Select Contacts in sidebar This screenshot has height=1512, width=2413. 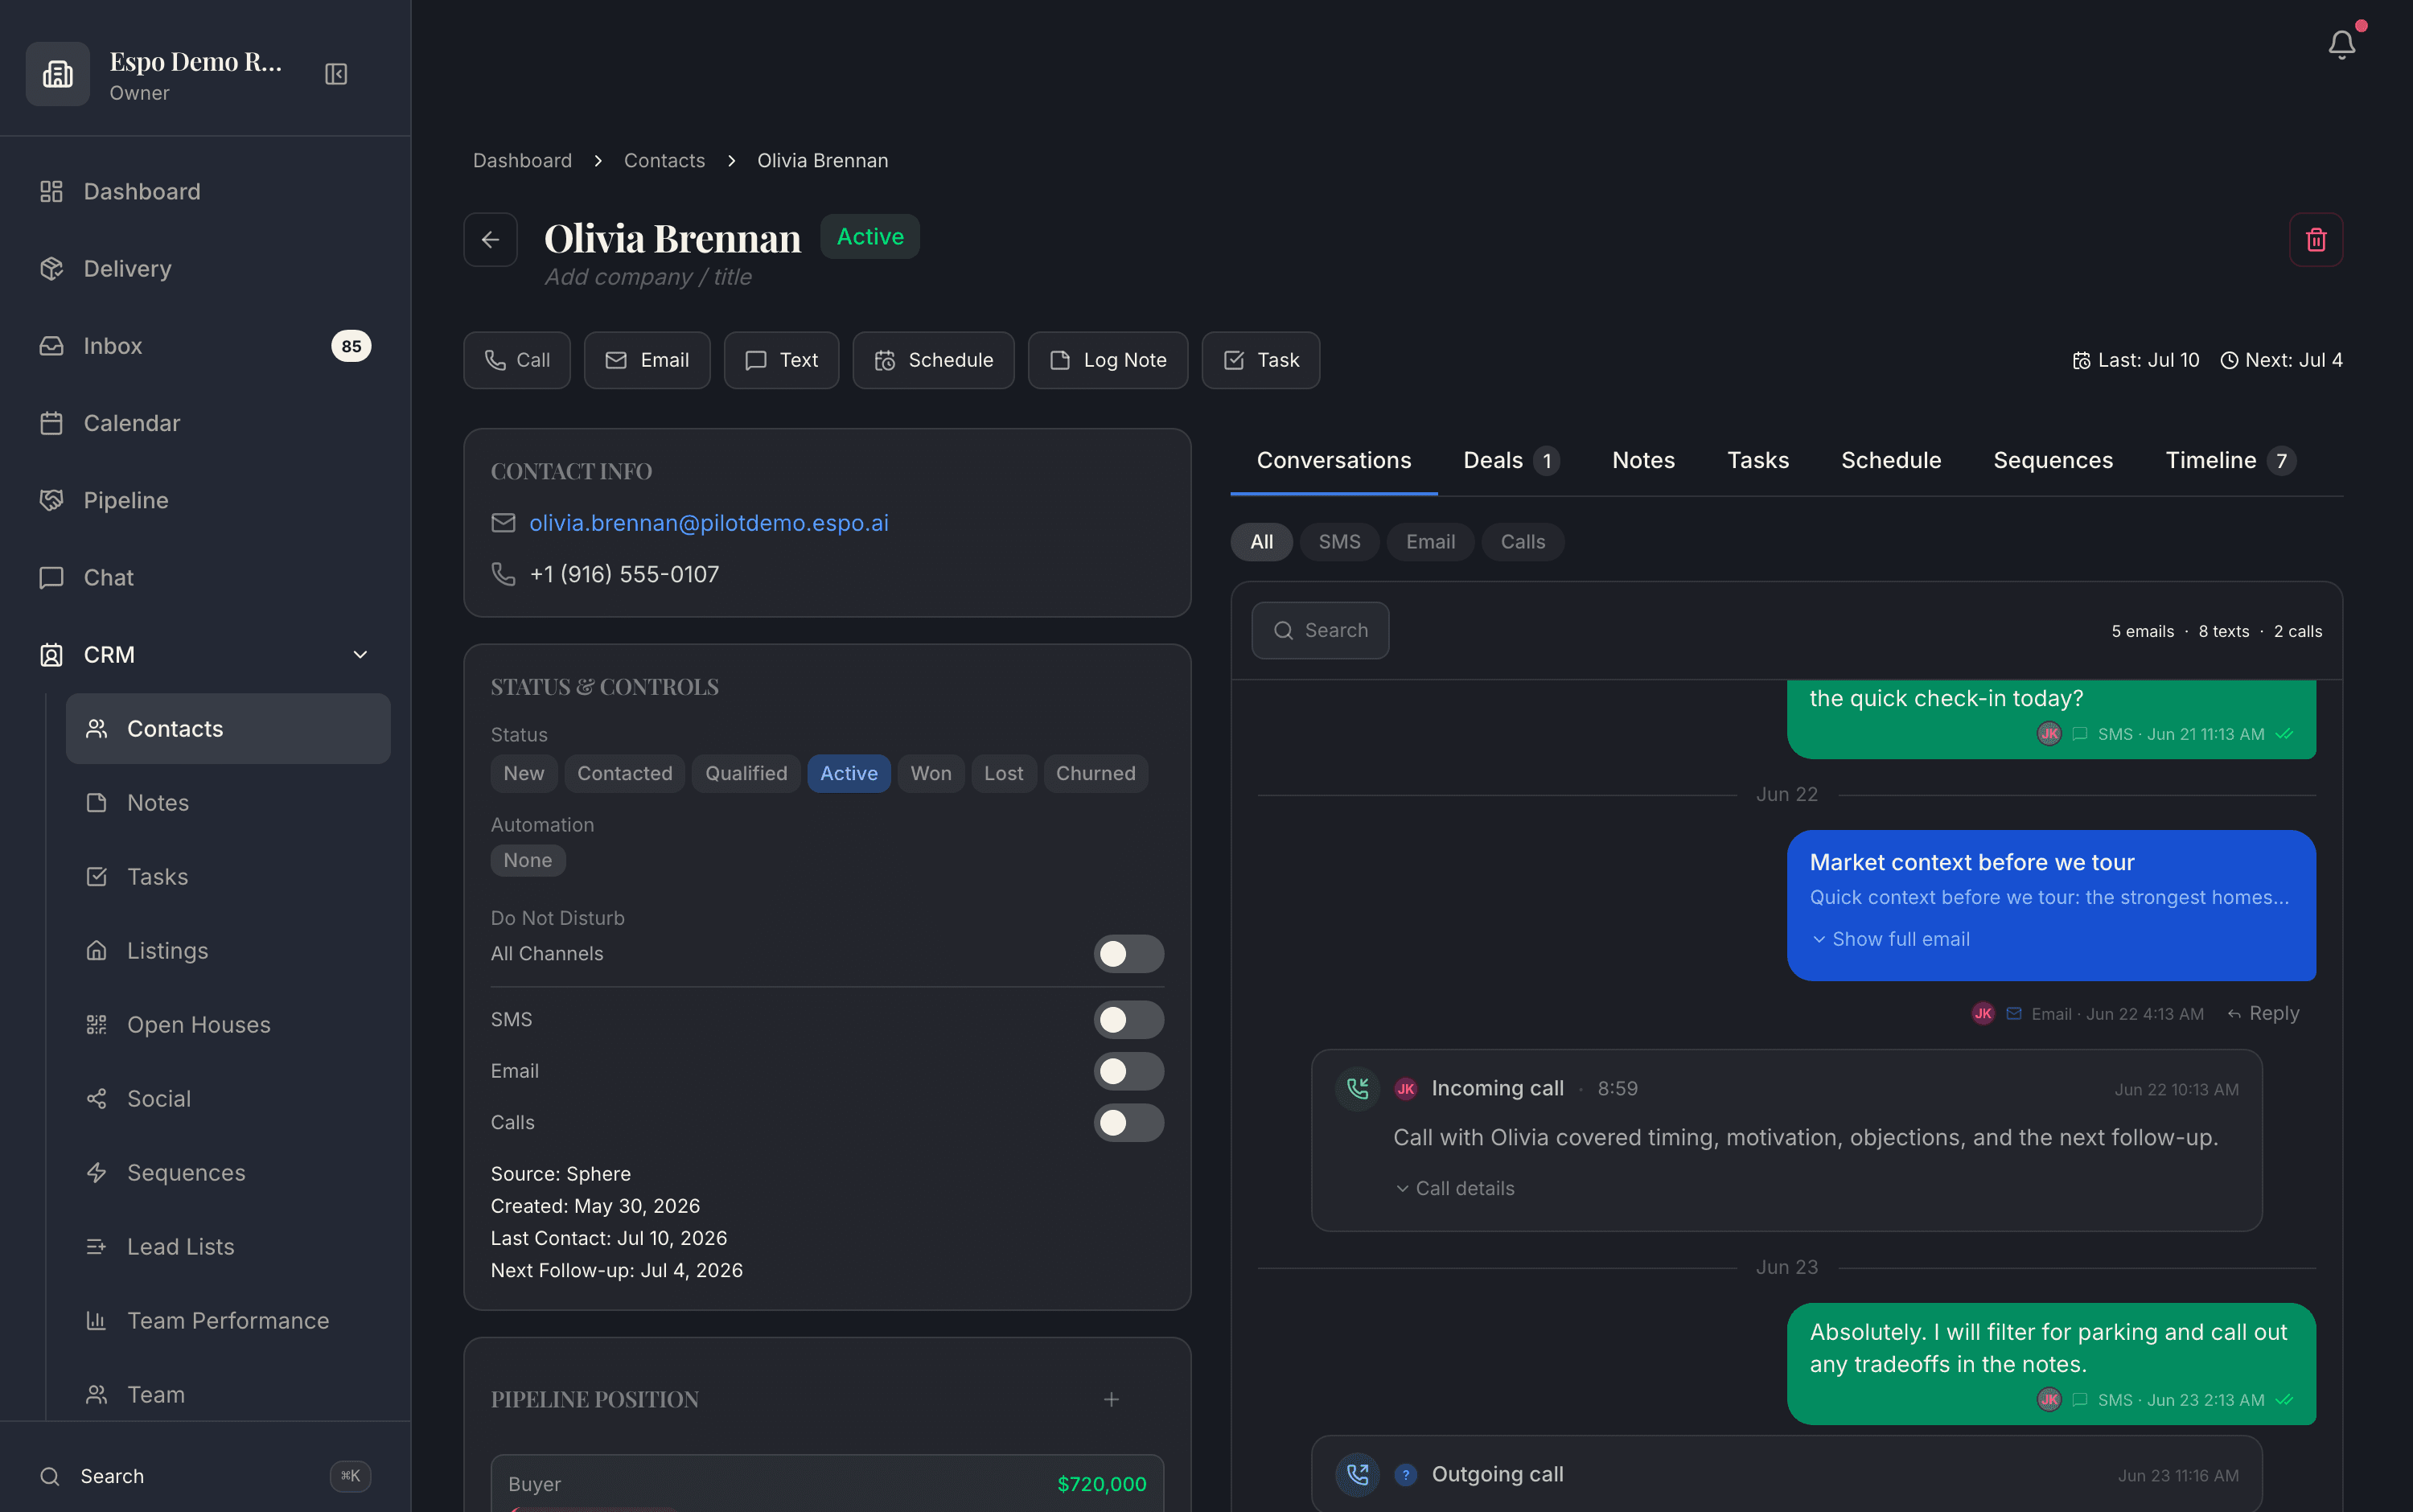coord(228,728)
